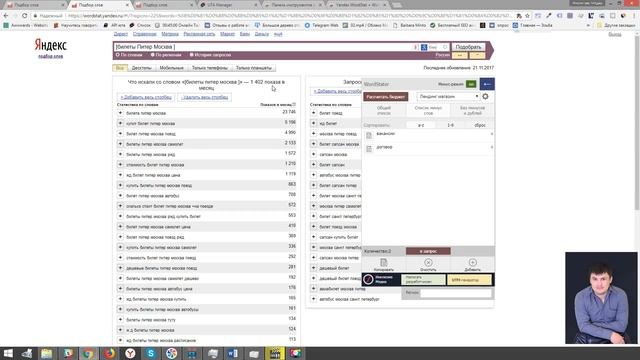This screenshot has height=360, width=640.
Task: Click plus icon beside 'купить билет питер москва'
Action: [x=120, y=123]
